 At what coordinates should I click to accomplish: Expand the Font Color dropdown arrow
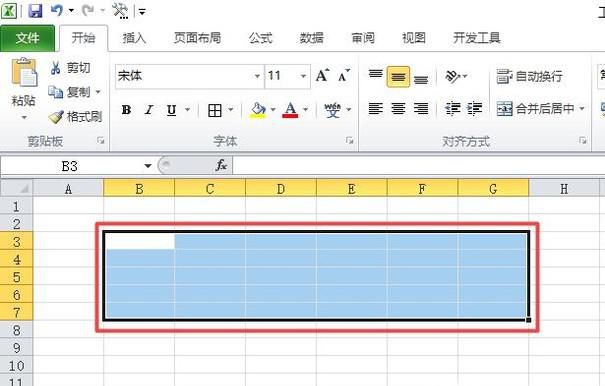point(306,110)
